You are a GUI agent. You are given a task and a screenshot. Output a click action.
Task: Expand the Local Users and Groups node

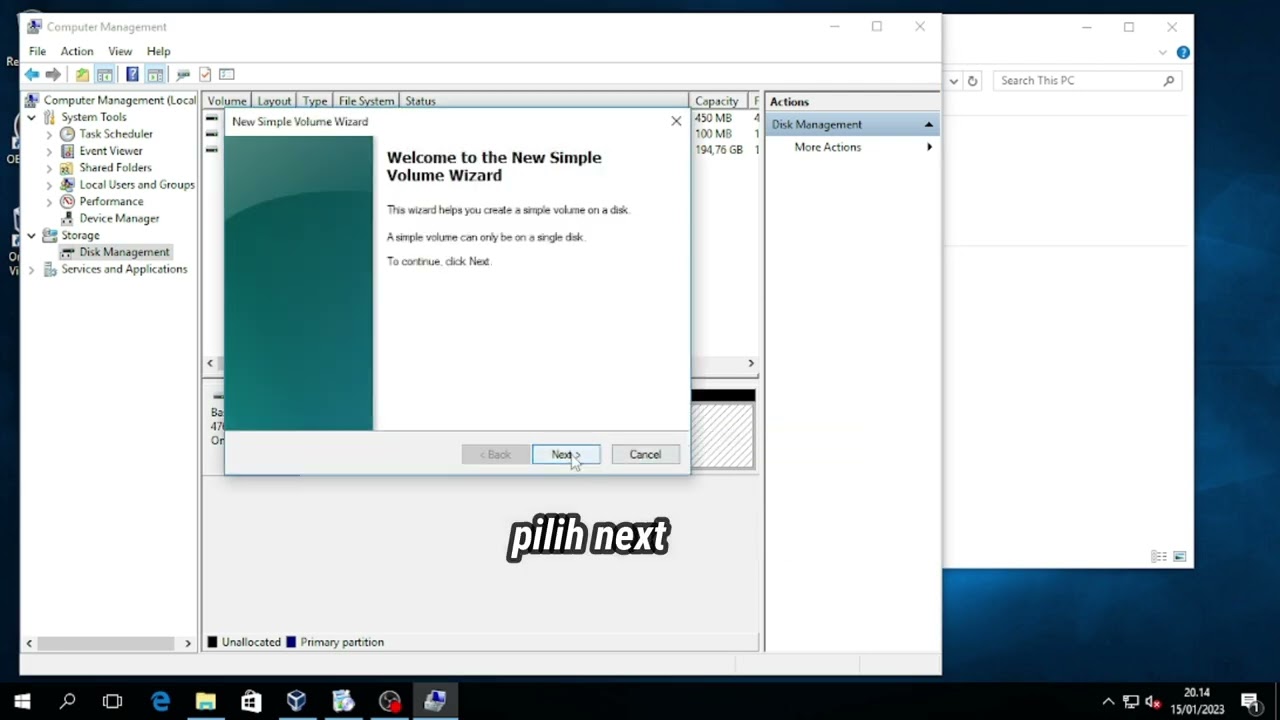(49, 185)
